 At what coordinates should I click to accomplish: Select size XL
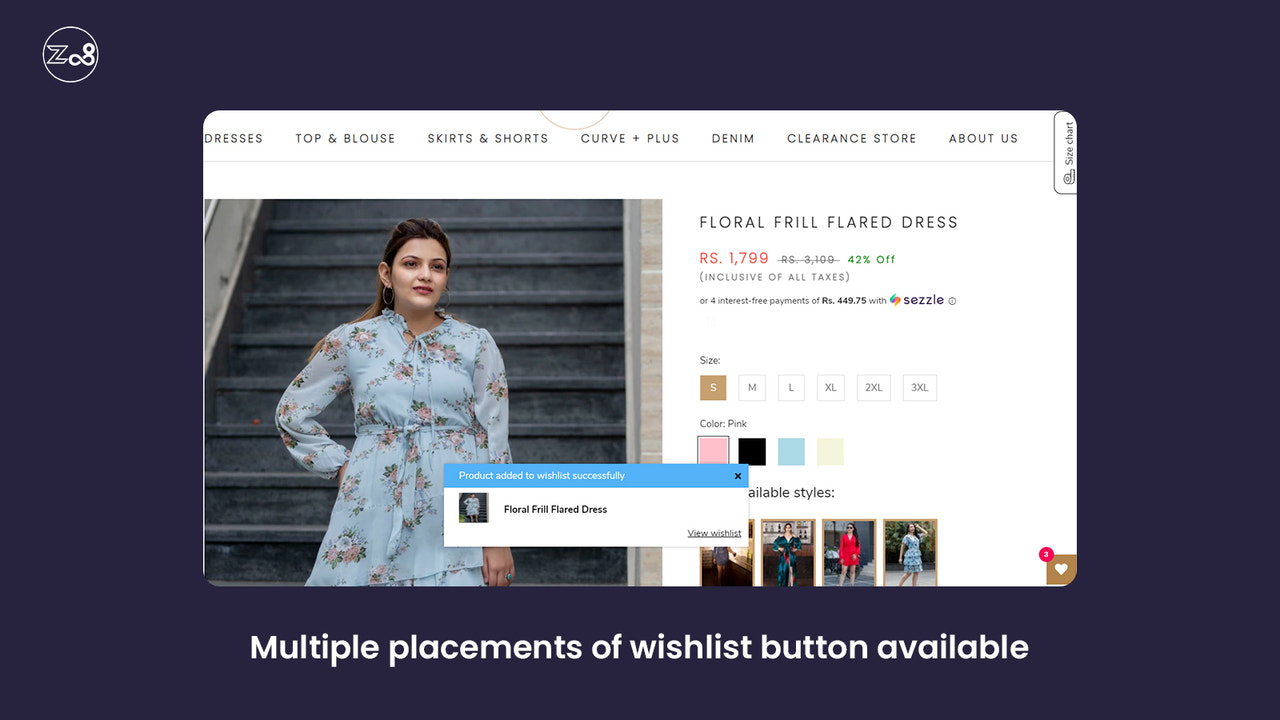(x=830, y=387)
